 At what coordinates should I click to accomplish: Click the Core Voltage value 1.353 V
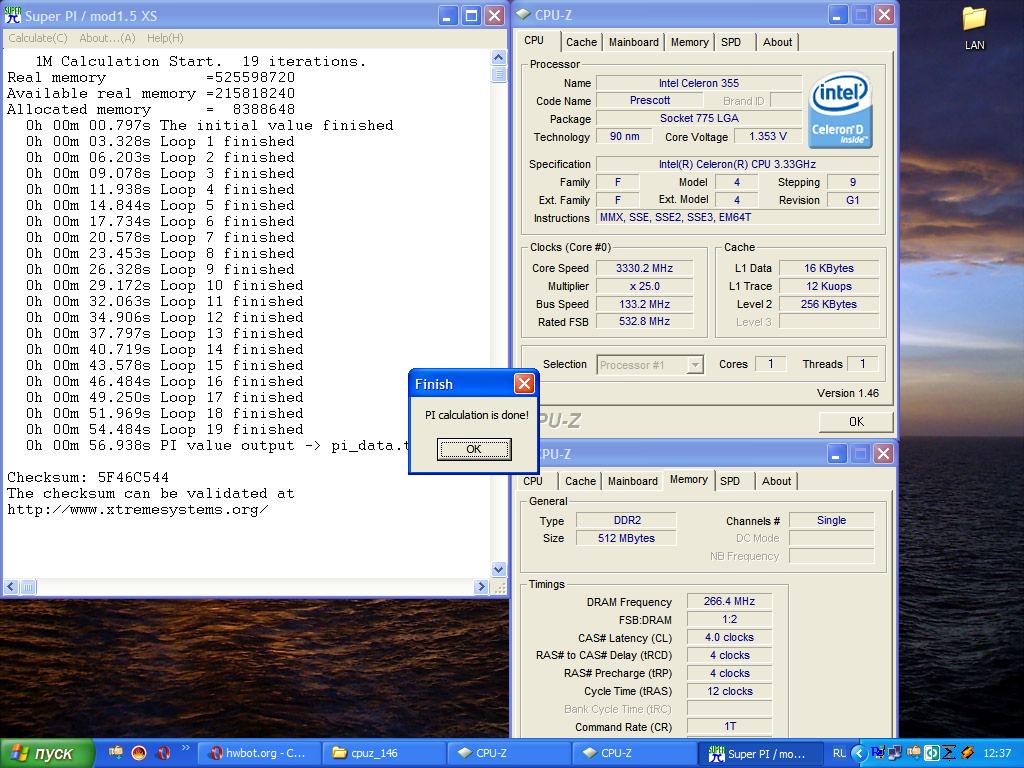tap(767, 136)
